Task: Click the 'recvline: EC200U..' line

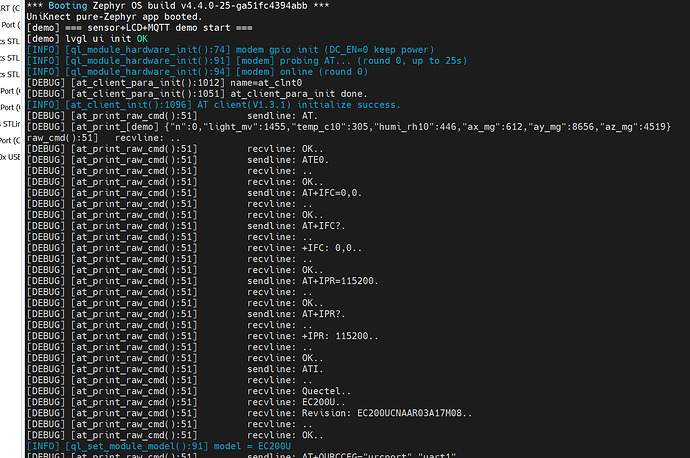Action: tap(186, 402)
